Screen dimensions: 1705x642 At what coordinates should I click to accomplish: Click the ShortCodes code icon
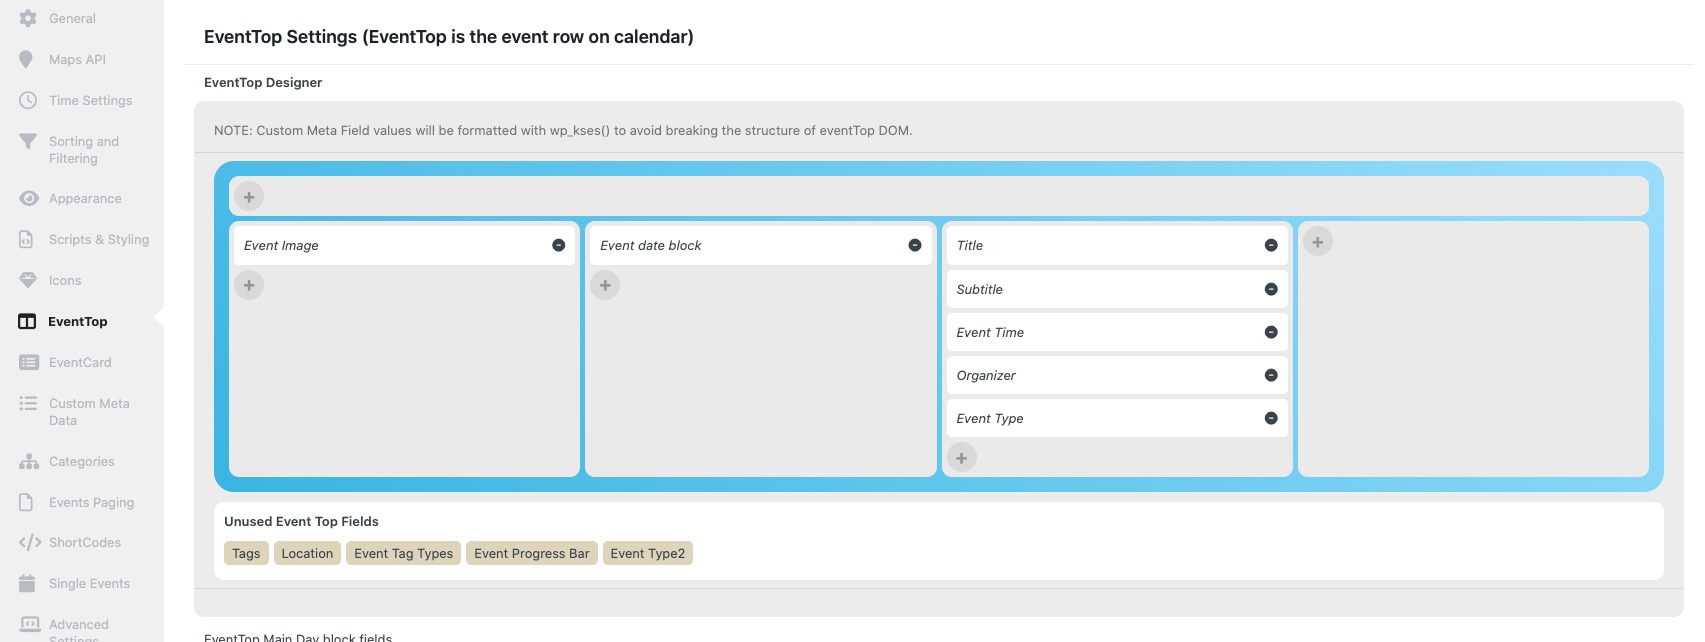point(29,542)
